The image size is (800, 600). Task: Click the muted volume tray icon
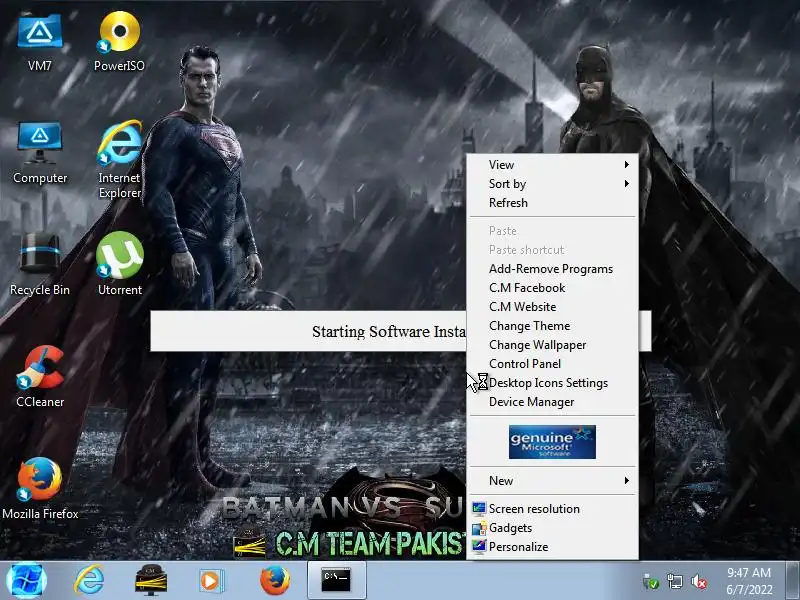click(x=698, y=581)
